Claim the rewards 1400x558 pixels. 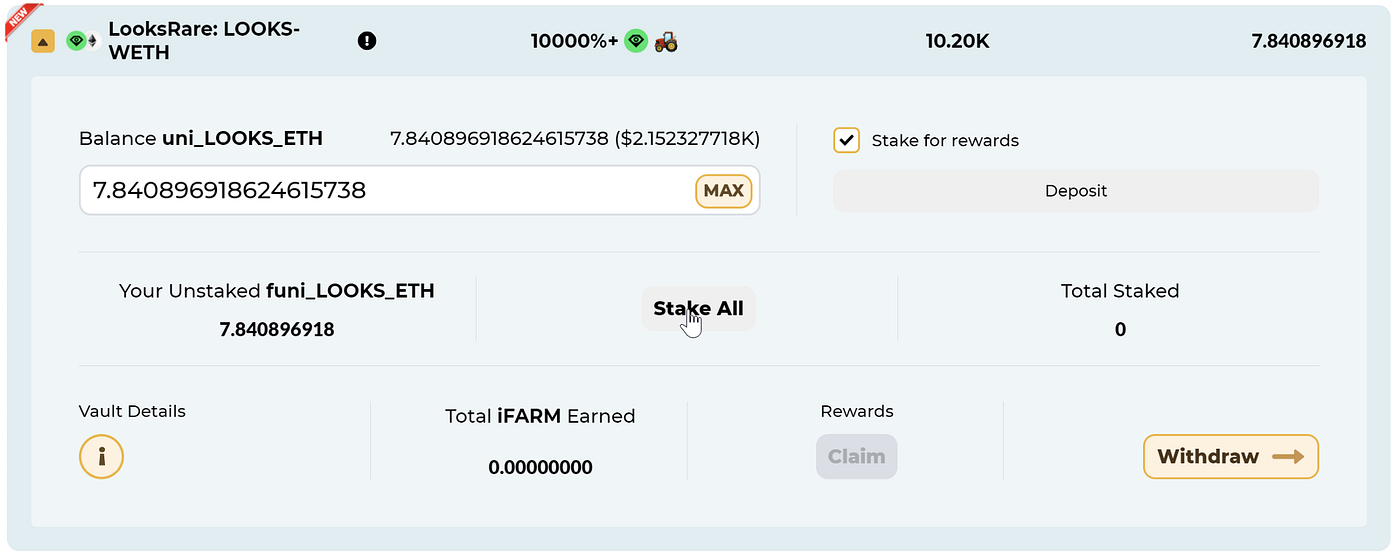tap(856, 456)
